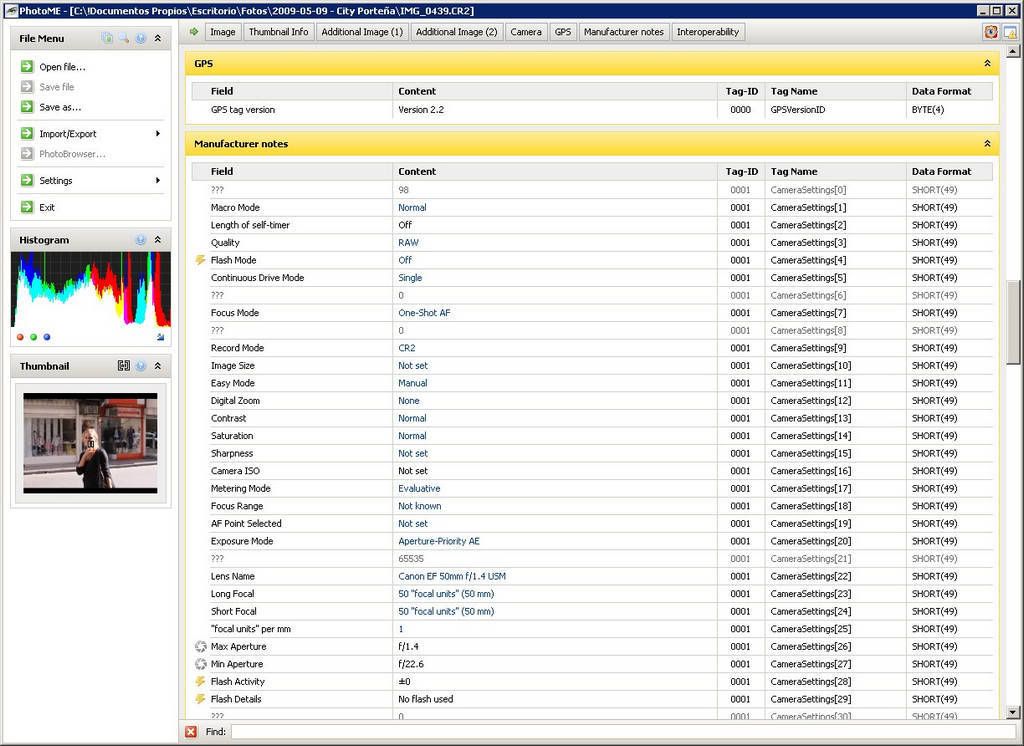Click the window warning icon at top right
This screenshot has width=1024, height=746.
[x=1010, y=32]
